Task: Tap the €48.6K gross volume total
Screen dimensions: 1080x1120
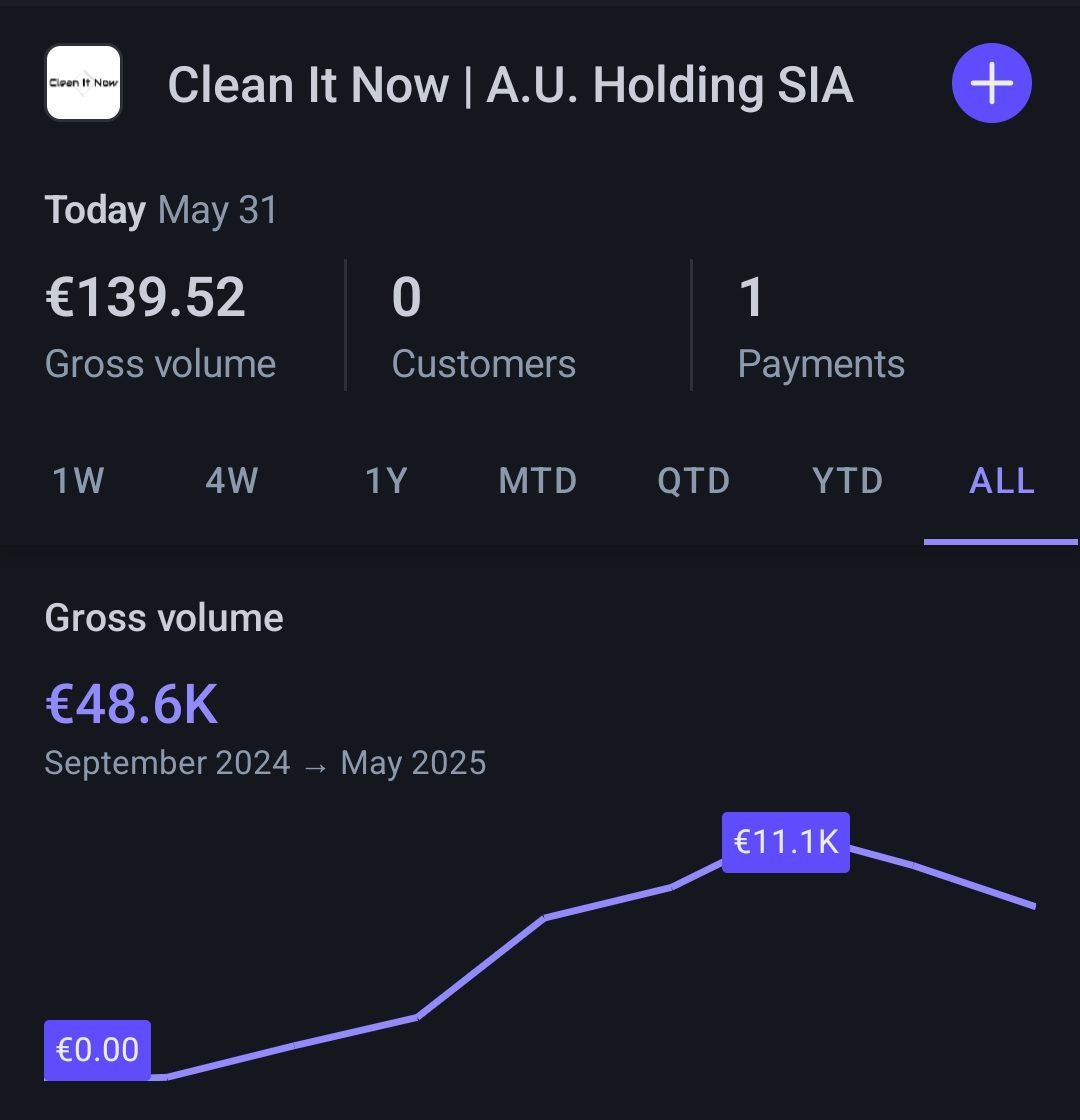Action: [x=131, y=704]
